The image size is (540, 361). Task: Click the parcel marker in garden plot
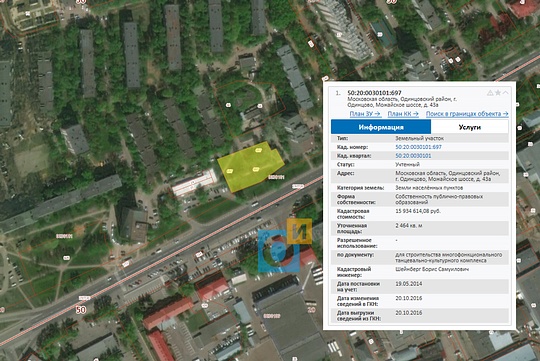pyautogui.click(x=228, y=105)
